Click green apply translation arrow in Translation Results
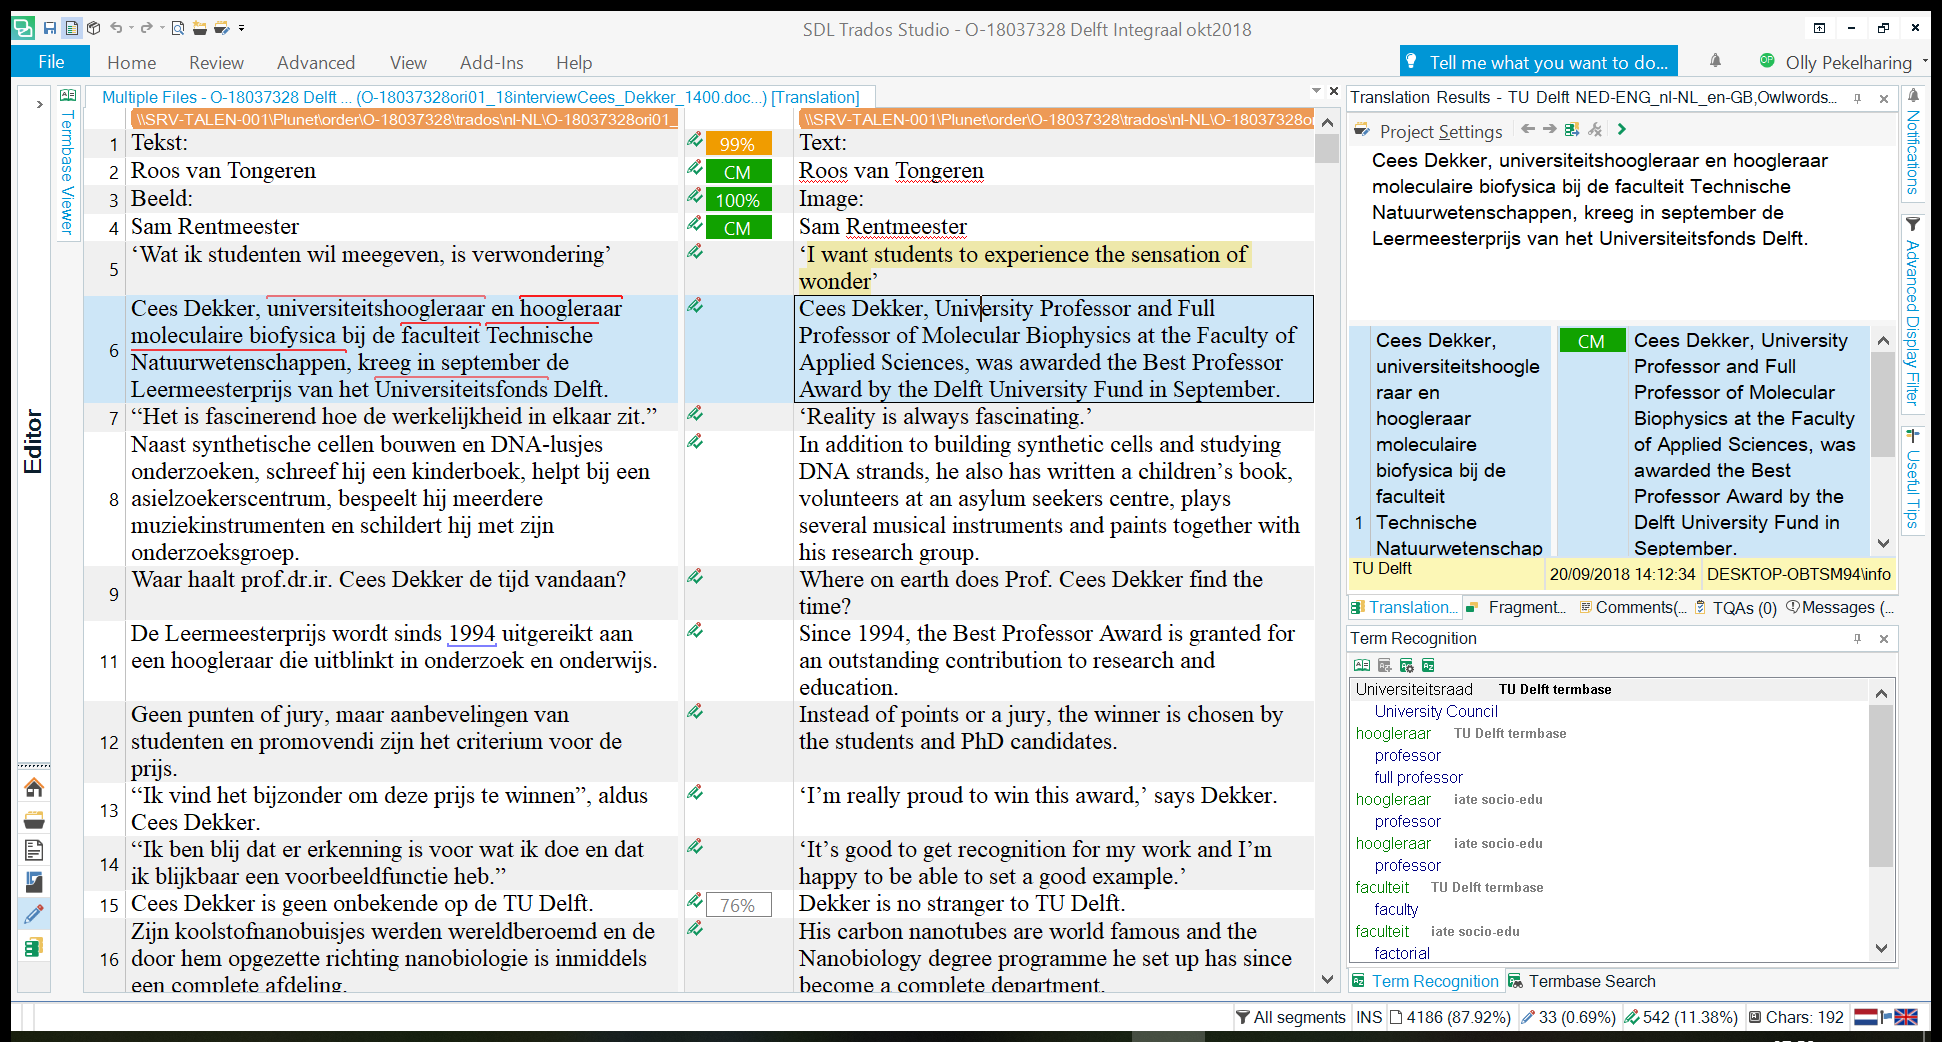The width and height of the screenshot is (1942, 1042). pyautogui.click(x=1622, y=129)
